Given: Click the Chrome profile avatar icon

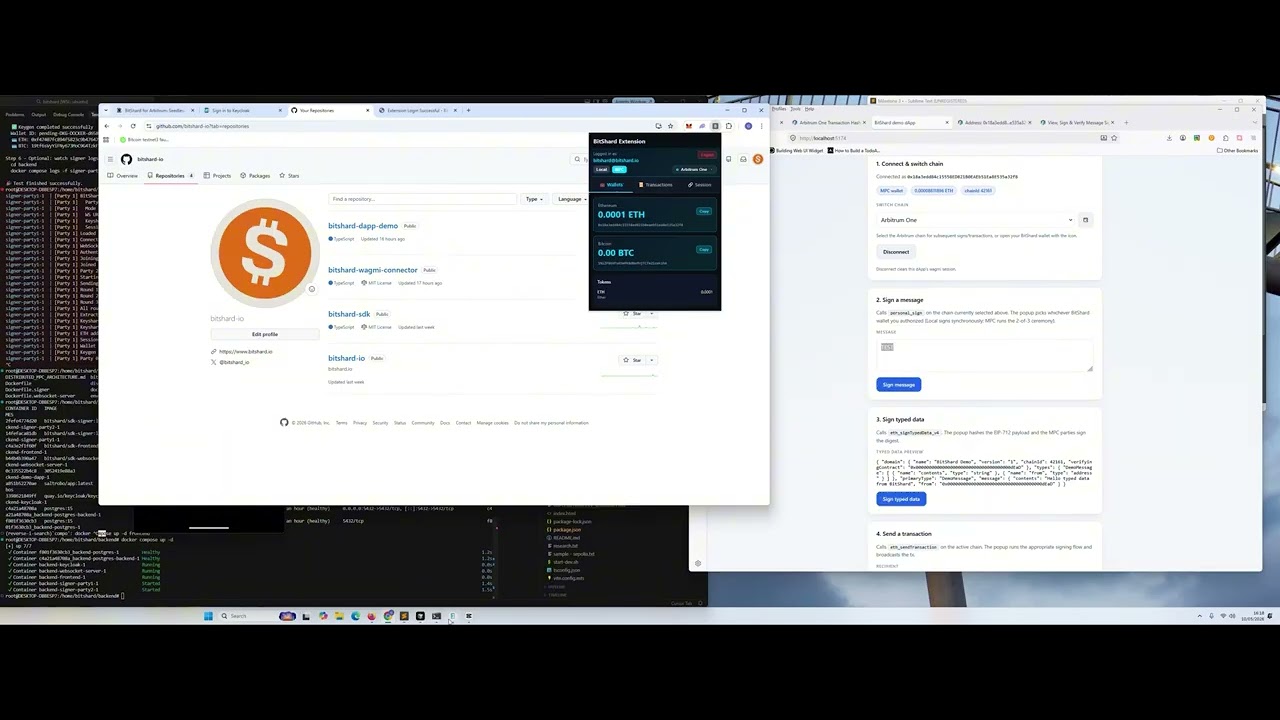Looking at the screenshot, I should coord(748,126).
